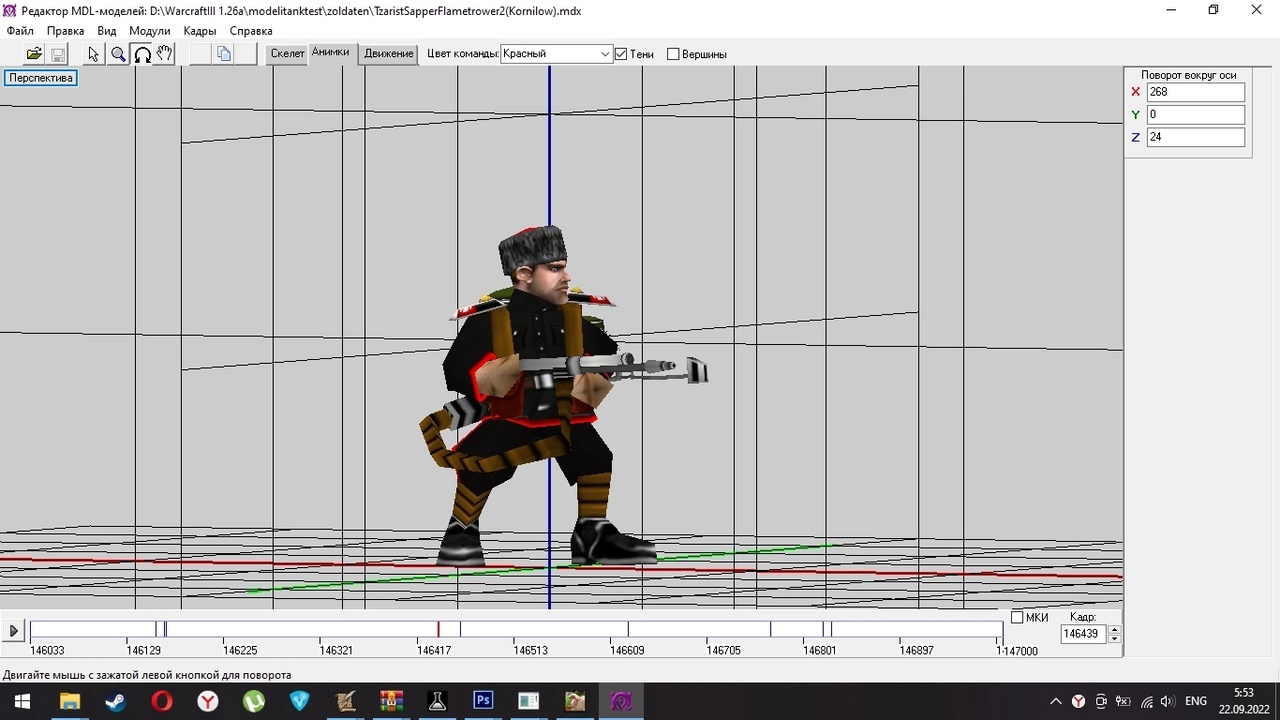Enable the МКИ checkbox
The height and width of the screenshot is (720, 1280).
pyautogui.click(x=1017, y=618)
